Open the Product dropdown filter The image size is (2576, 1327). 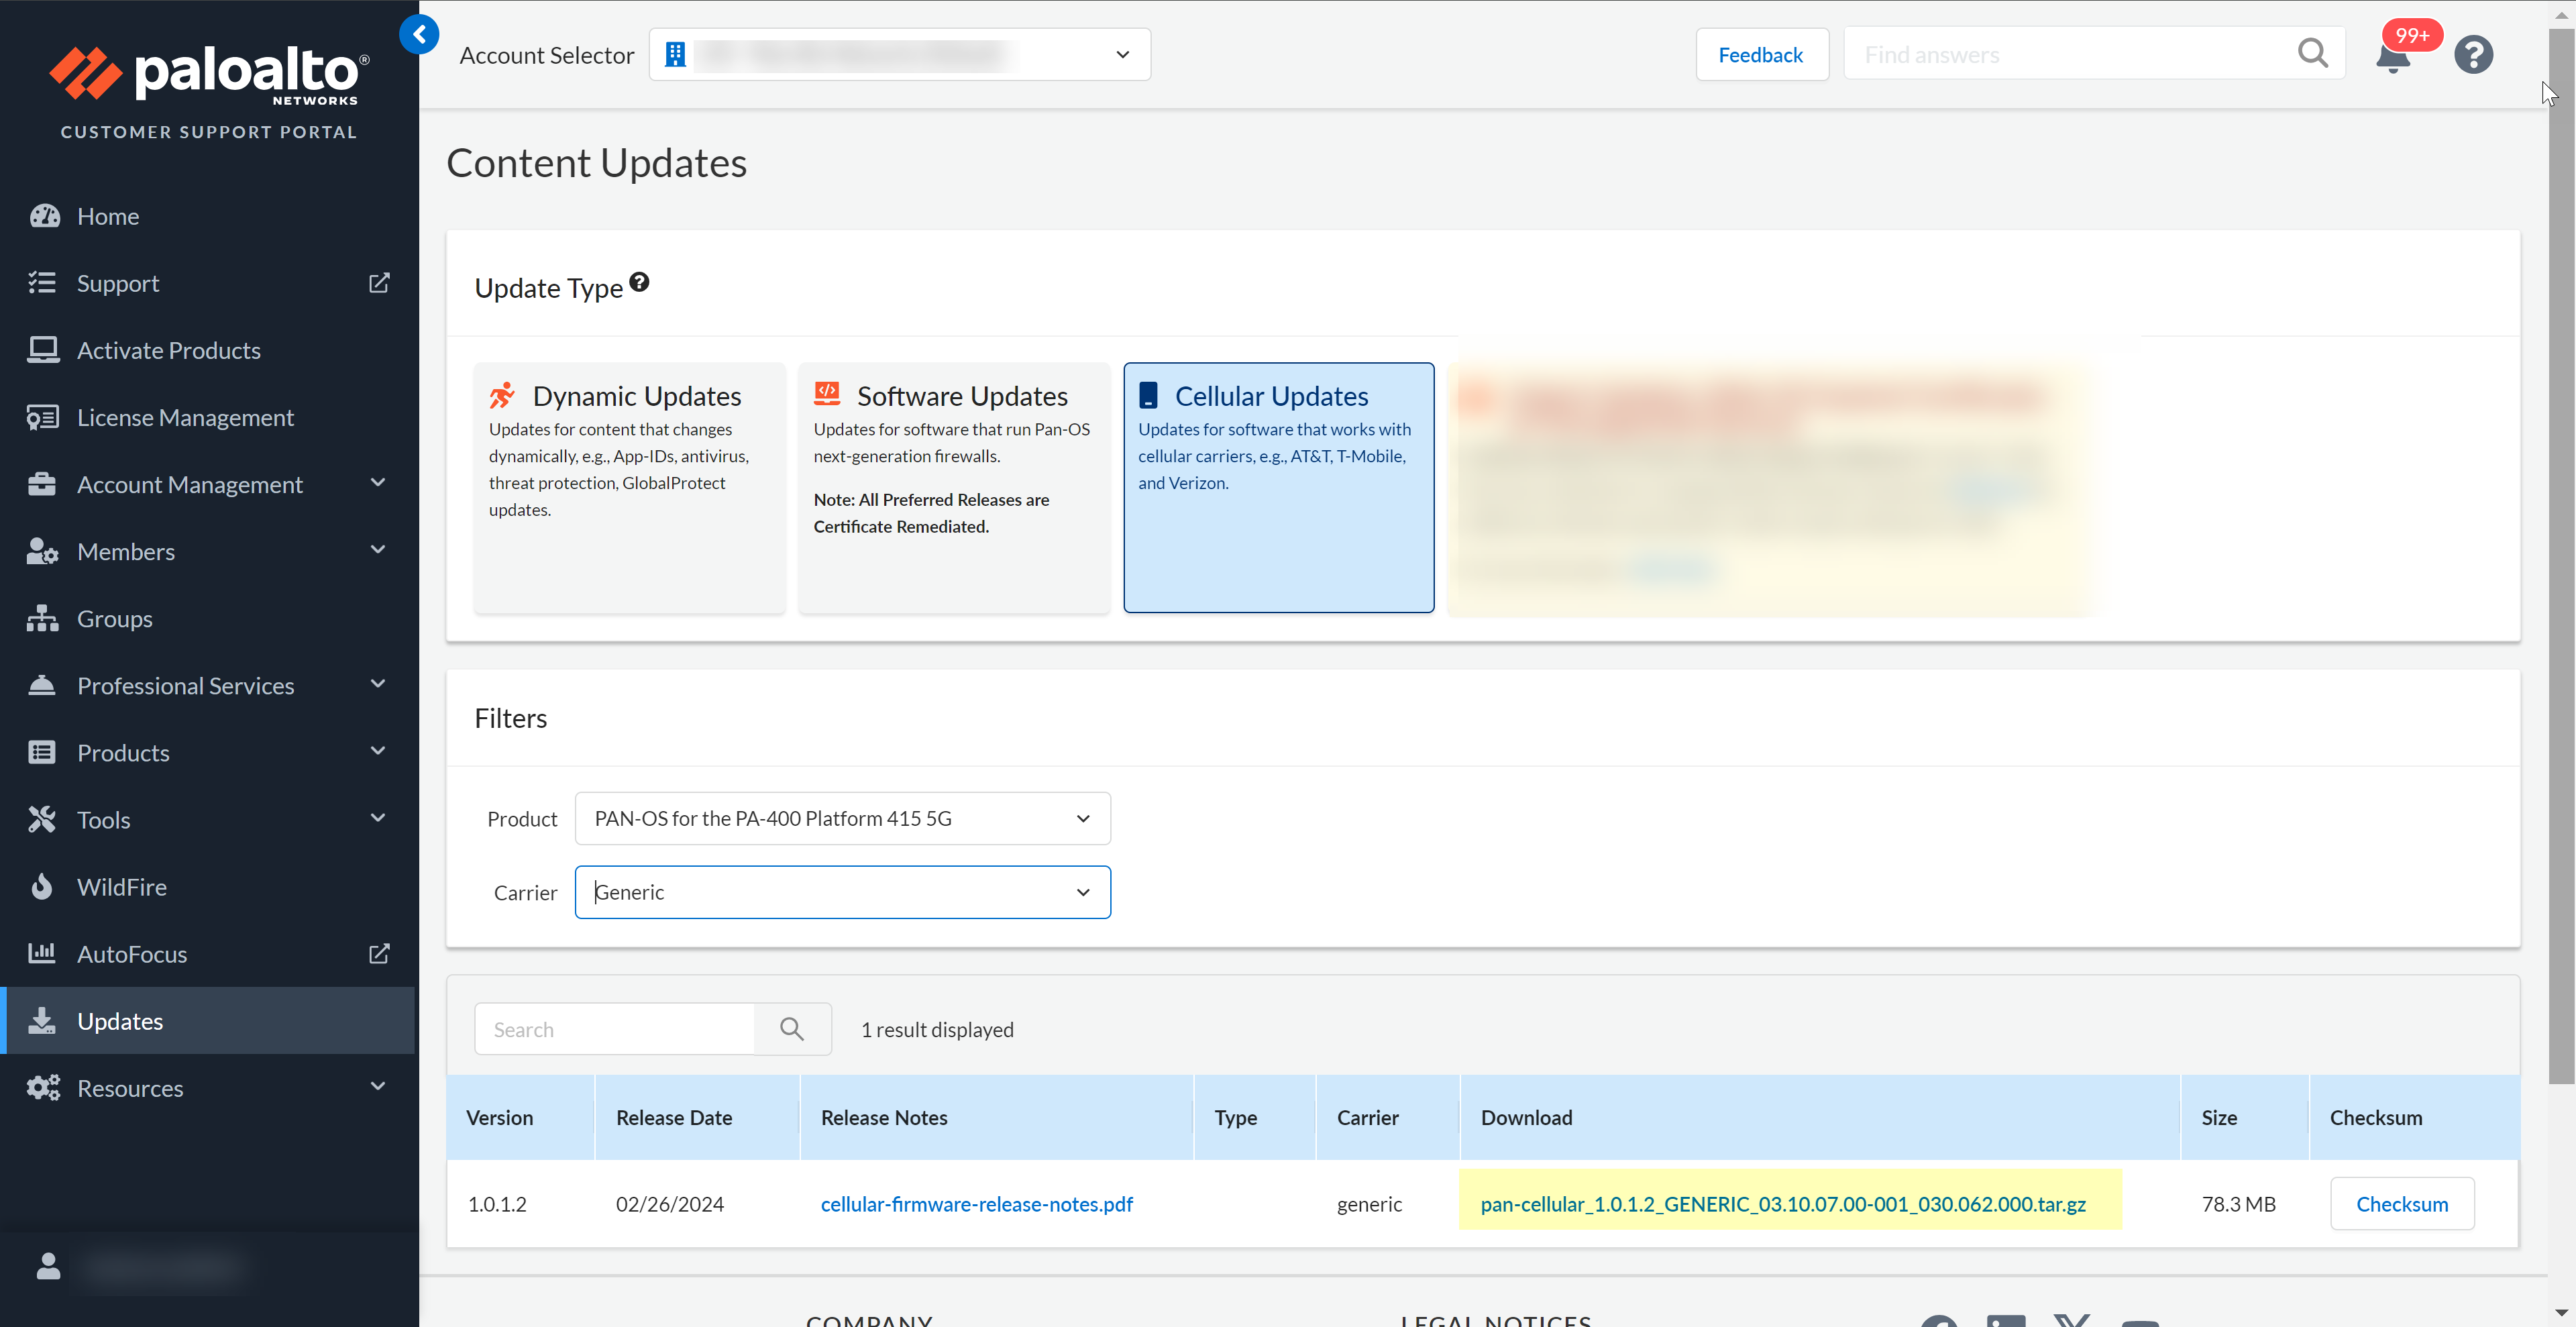[842, 818]
